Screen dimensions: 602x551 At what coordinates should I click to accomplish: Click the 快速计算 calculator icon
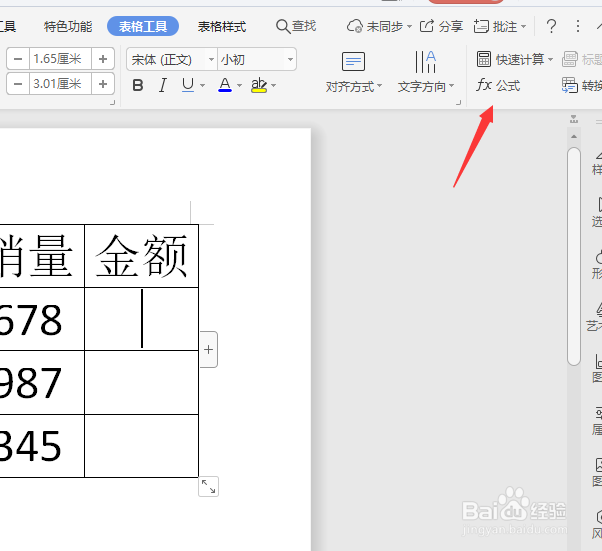click(x=483, y=59)
